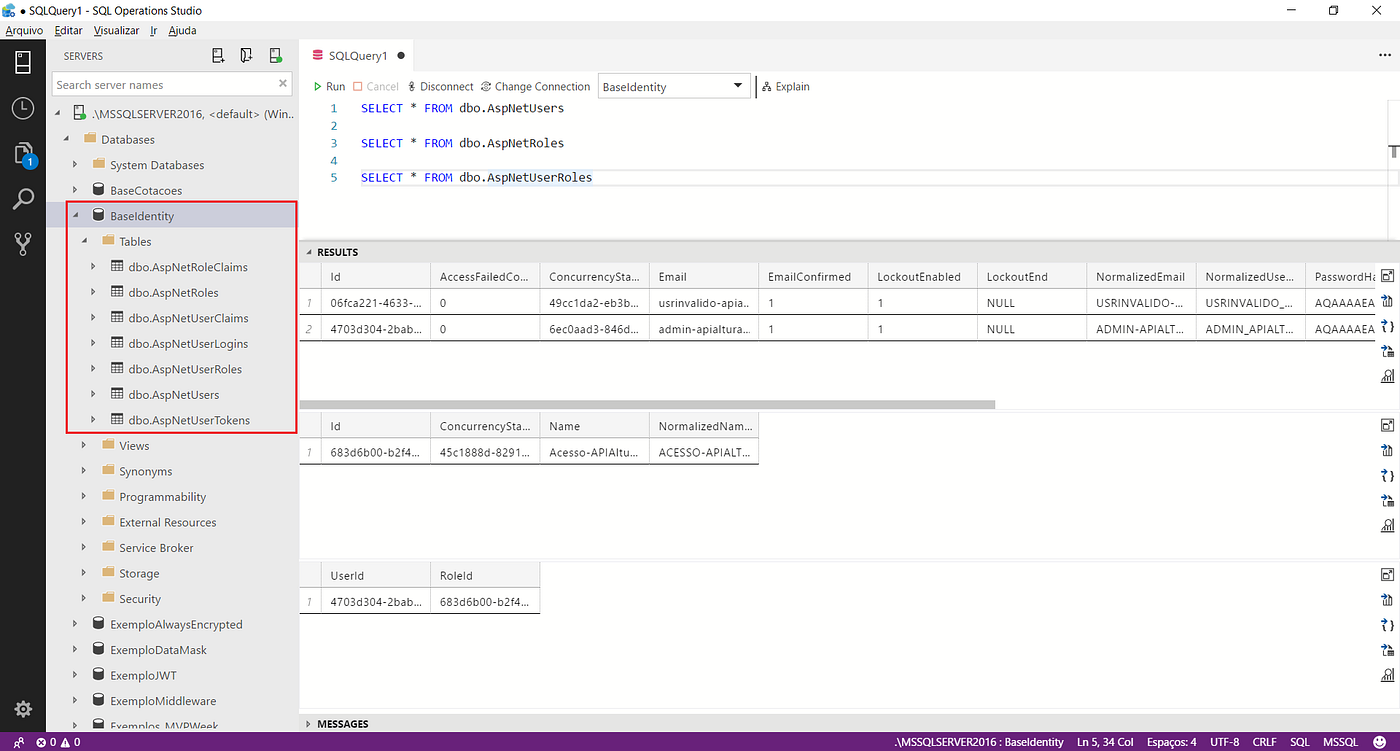
Task: Open the Editar menu
Action: [69, 30]
